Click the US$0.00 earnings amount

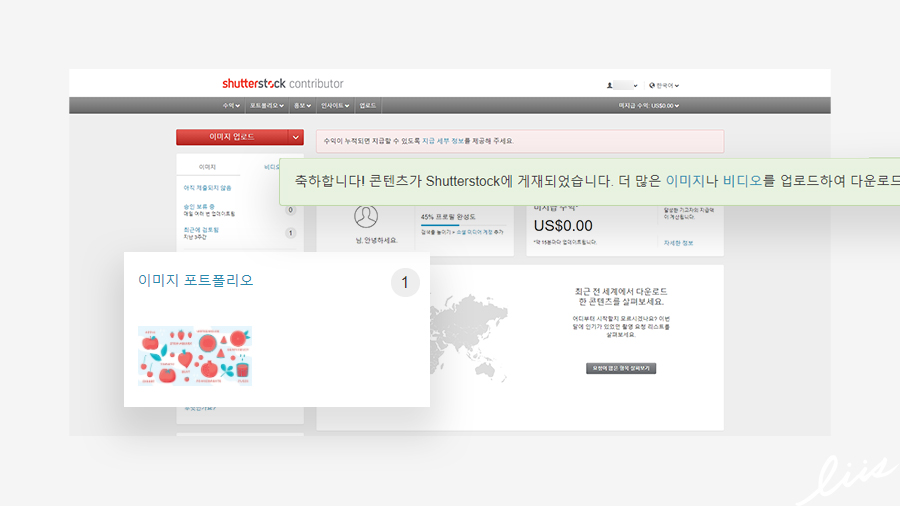pyautogui.click(x=563, y=225)
